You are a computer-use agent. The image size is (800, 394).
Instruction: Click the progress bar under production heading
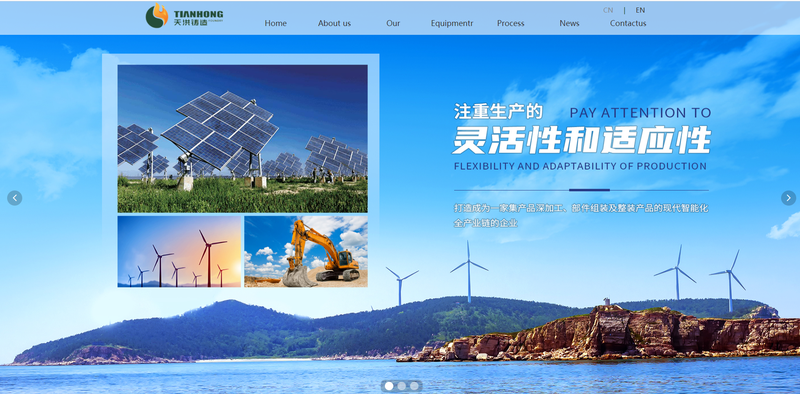[581, 190]
